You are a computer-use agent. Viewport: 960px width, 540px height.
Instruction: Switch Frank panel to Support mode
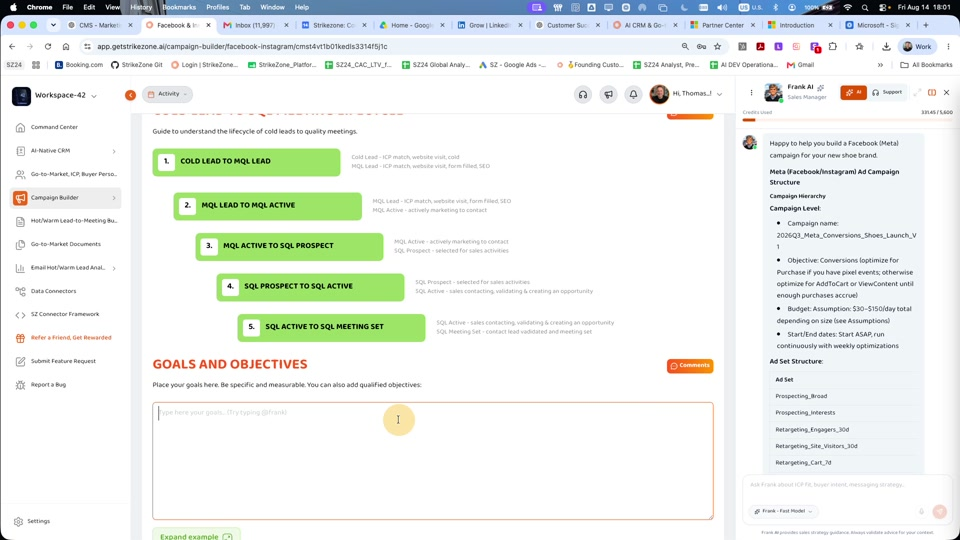[887, 92]
